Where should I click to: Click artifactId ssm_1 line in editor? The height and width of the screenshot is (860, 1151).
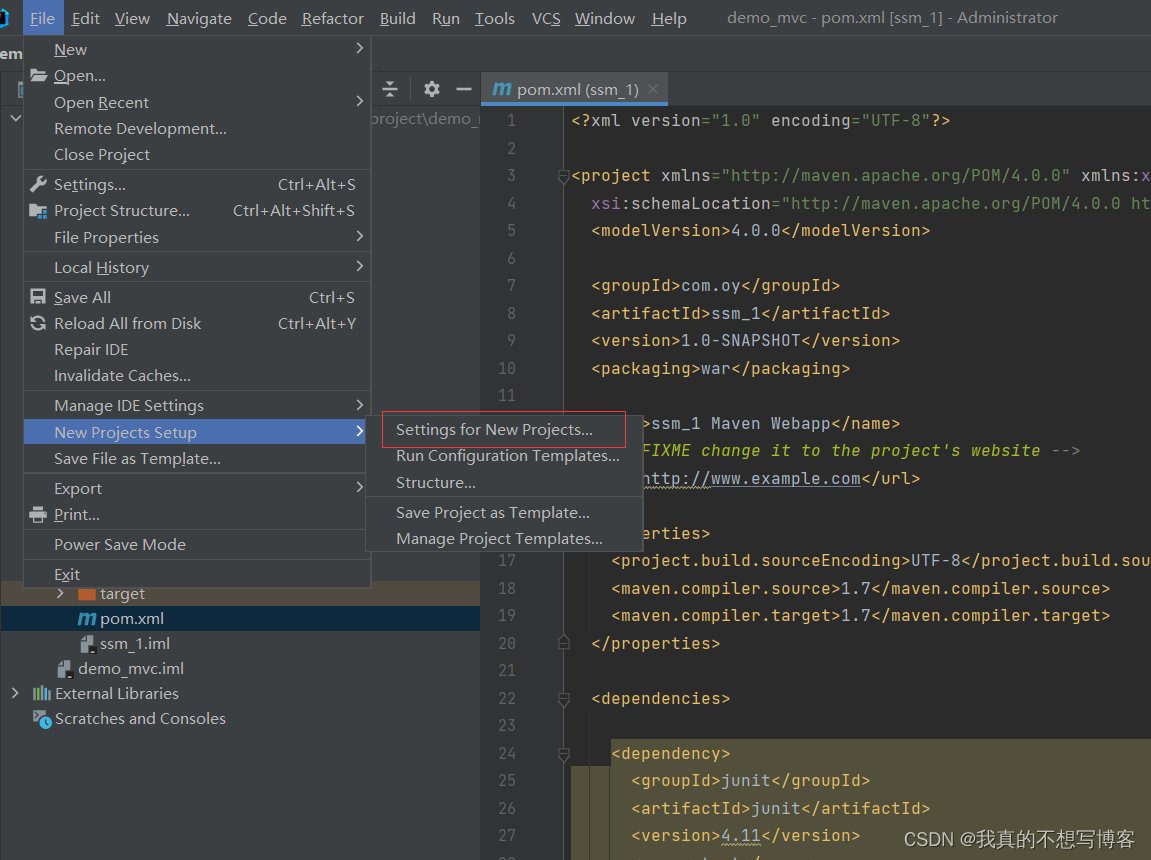coord(740,313)
